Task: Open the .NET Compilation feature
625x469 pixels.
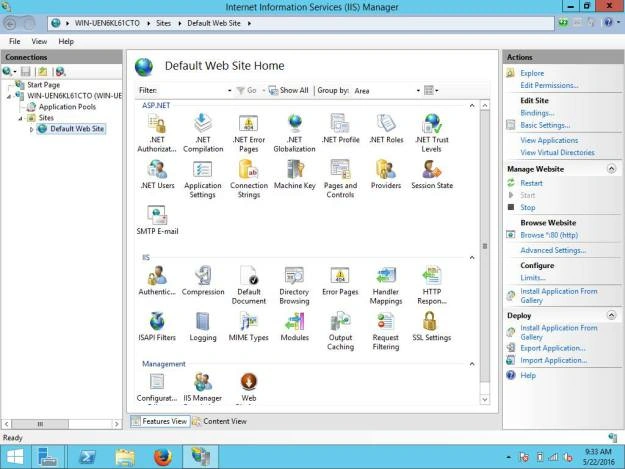Action: click(x=203, y=133)
